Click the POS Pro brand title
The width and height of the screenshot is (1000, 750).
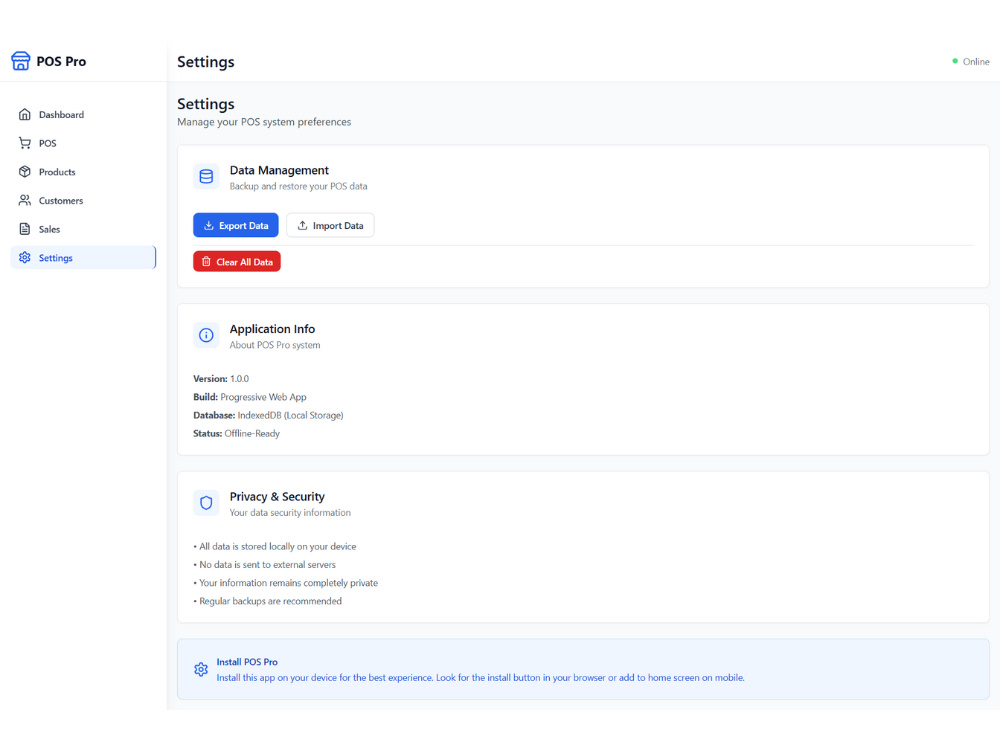(x=61, y=61)
